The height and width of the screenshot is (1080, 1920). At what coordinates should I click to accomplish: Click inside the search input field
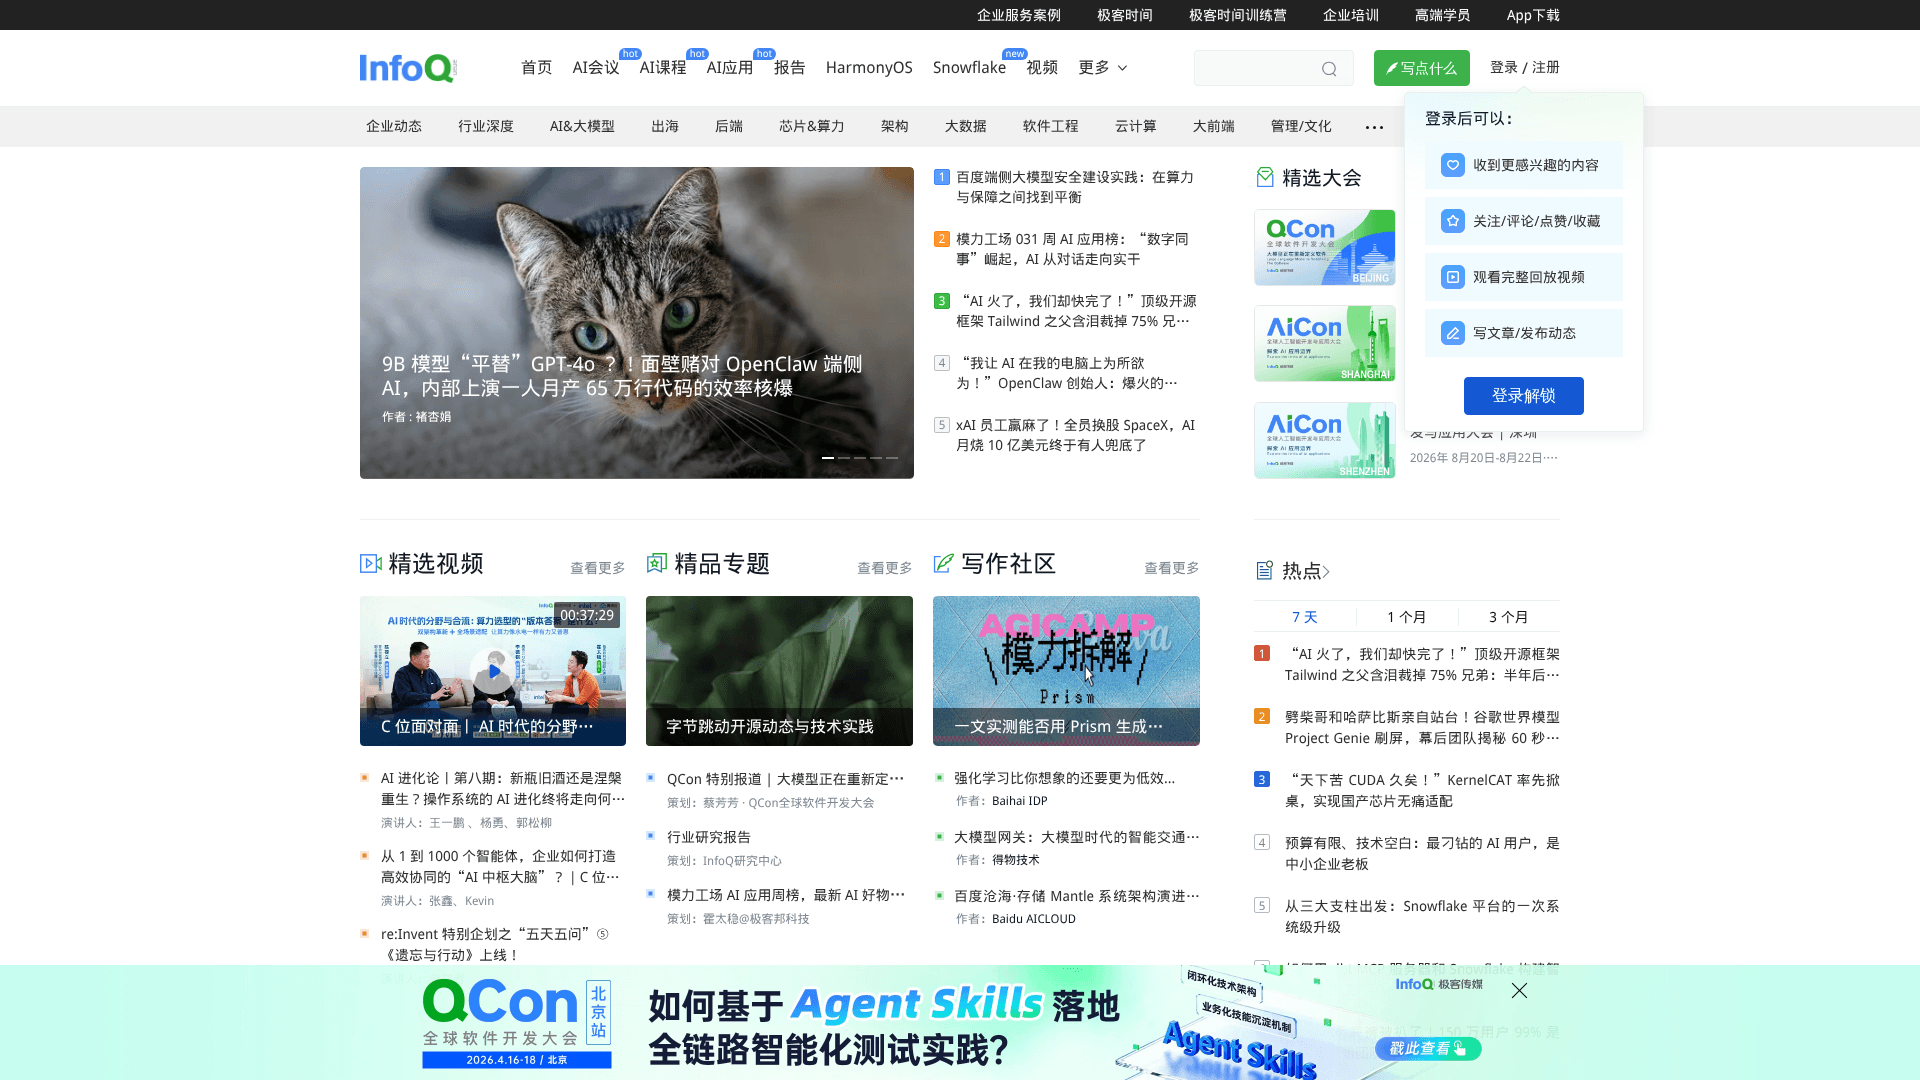(1260, 68)
